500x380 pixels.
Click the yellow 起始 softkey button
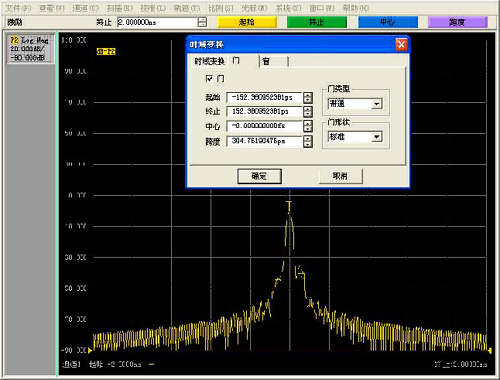coord(247,22)
